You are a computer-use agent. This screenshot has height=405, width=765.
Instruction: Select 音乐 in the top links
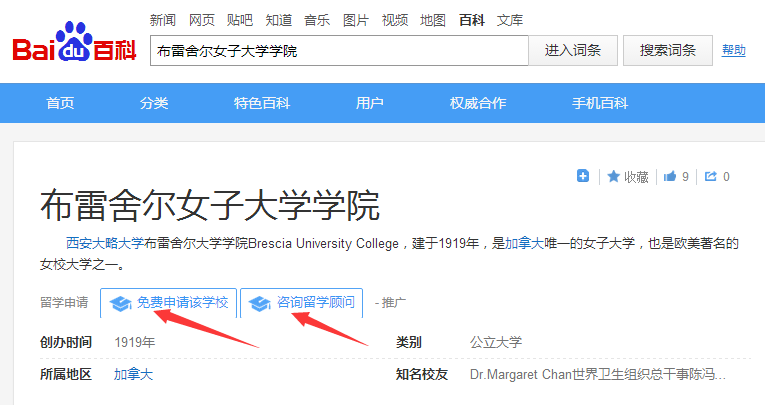click(x=317, y=20)
